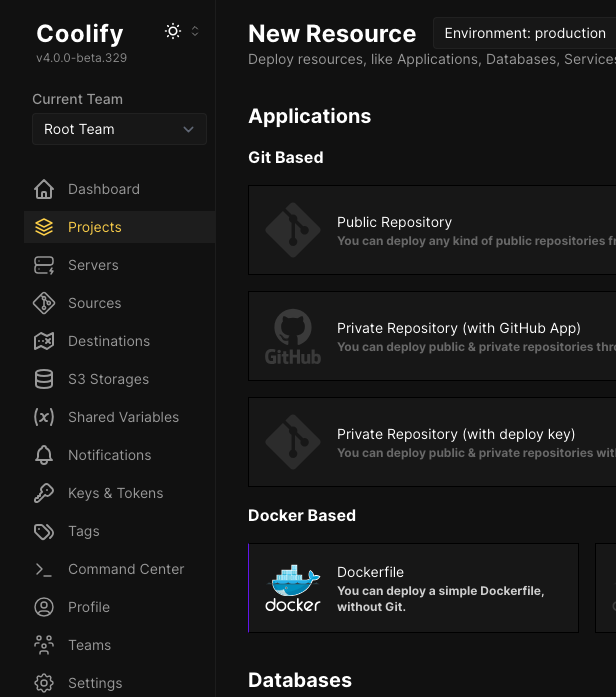Click the 'Docker Based' subheading

[302, 516]
